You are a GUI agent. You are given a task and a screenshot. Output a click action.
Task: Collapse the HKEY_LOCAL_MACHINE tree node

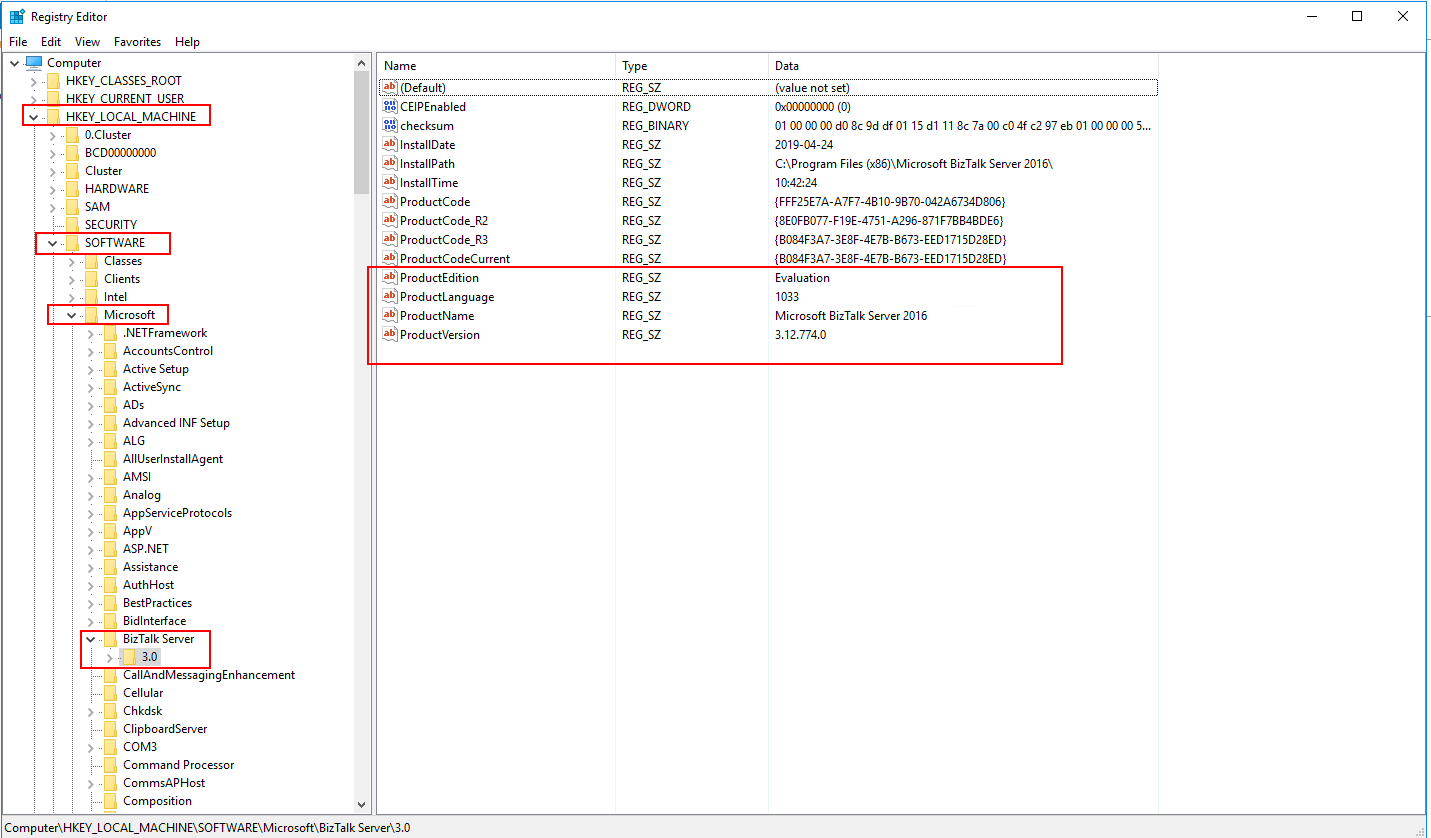[x=33, y=117]
